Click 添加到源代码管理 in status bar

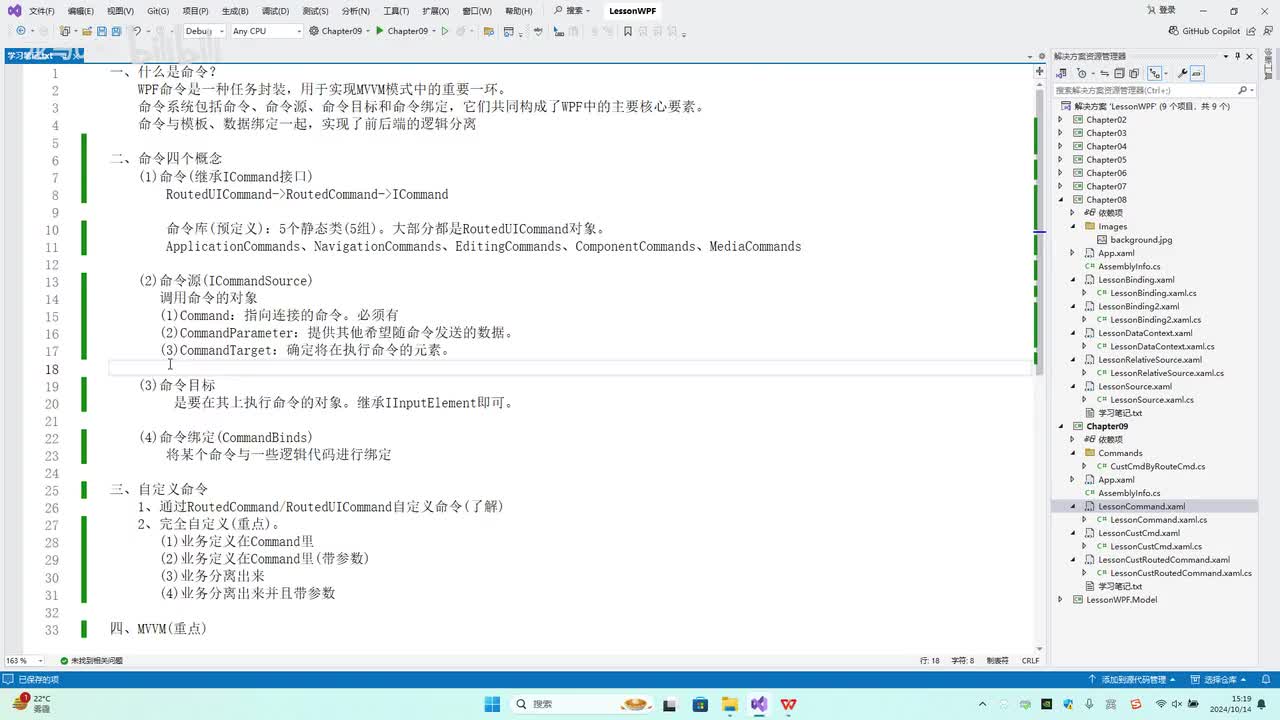click(1132, 680)
